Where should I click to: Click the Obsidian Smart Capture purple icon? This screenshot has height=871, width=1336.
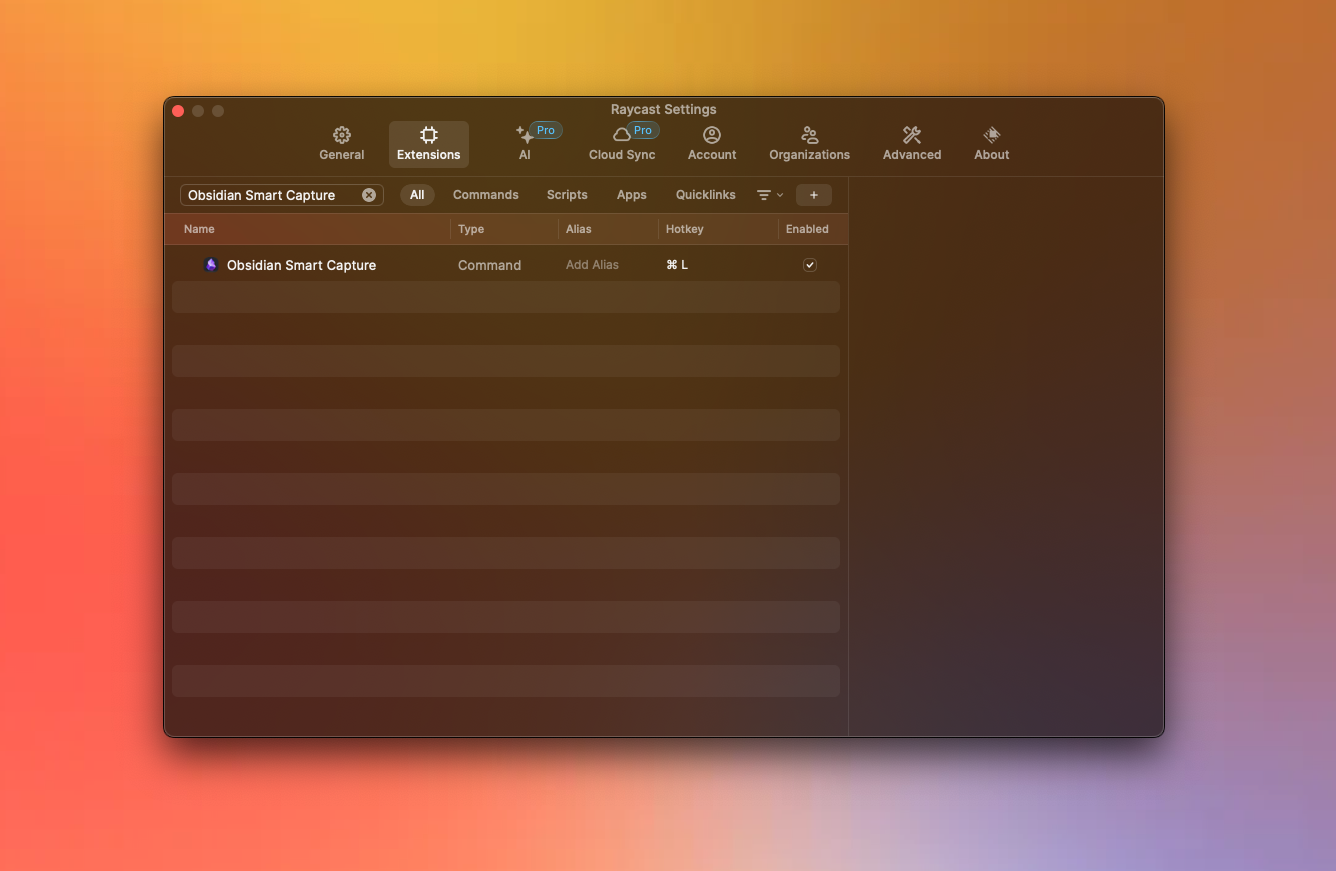coord(211,265)
